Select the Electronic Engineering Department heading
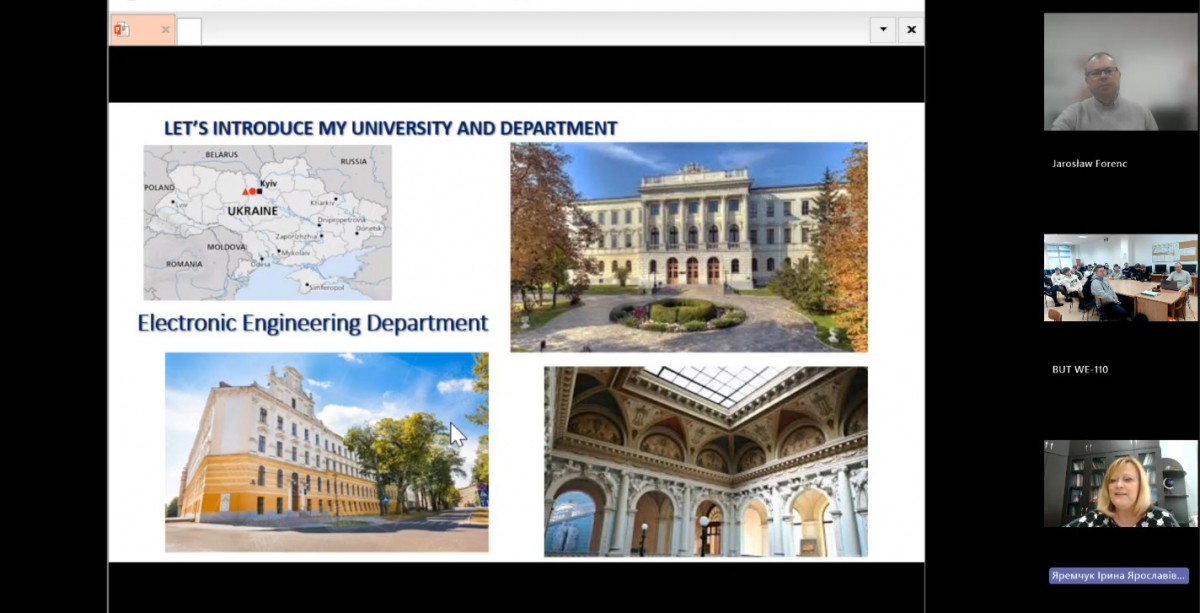 point(313,323)
